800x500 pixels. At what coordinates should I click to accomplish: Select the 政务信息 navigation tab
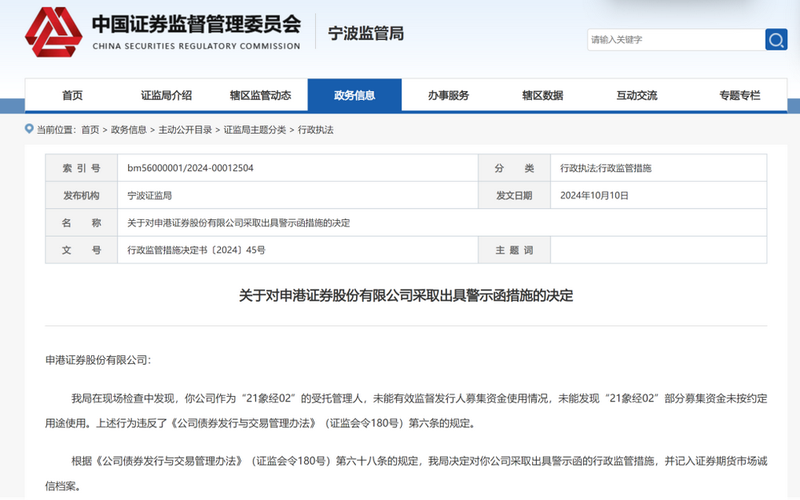355,95
